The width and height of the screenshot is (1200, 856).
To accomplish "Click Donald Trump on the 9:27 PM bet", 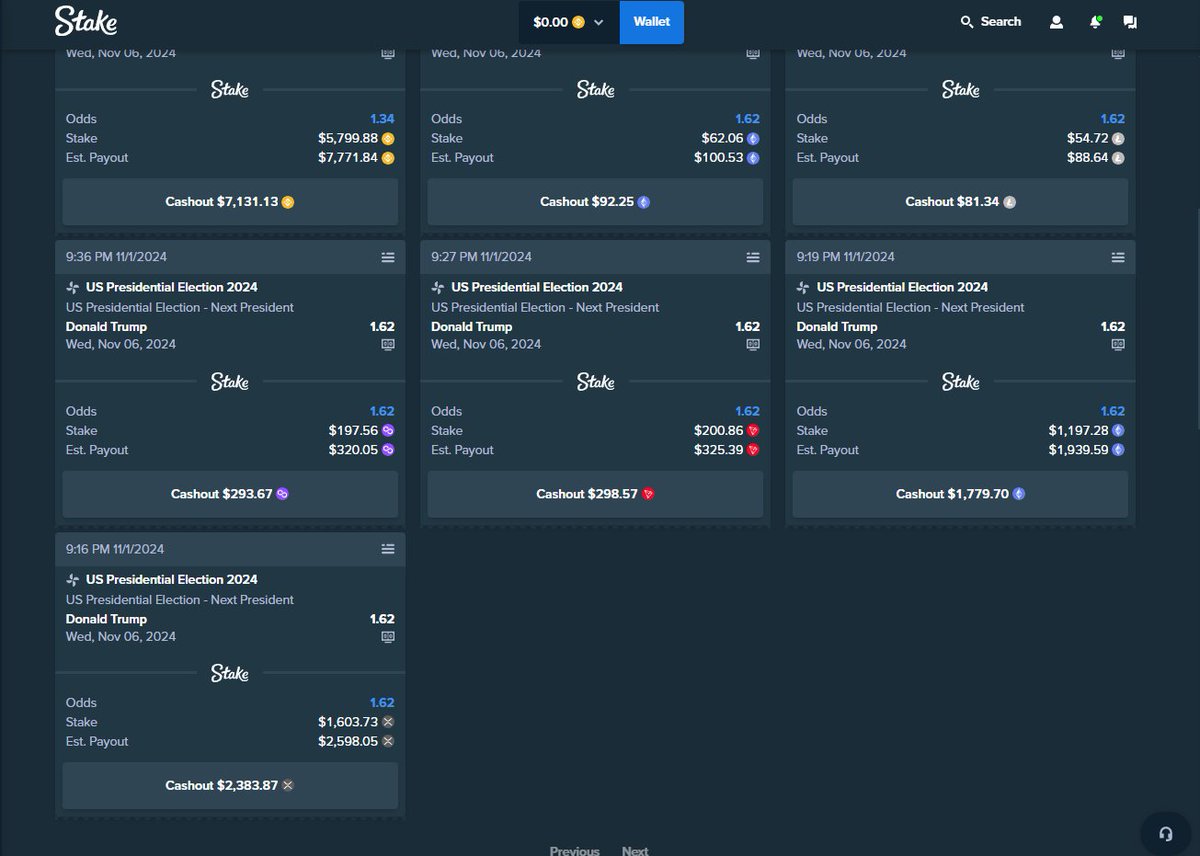I will 471,327.
